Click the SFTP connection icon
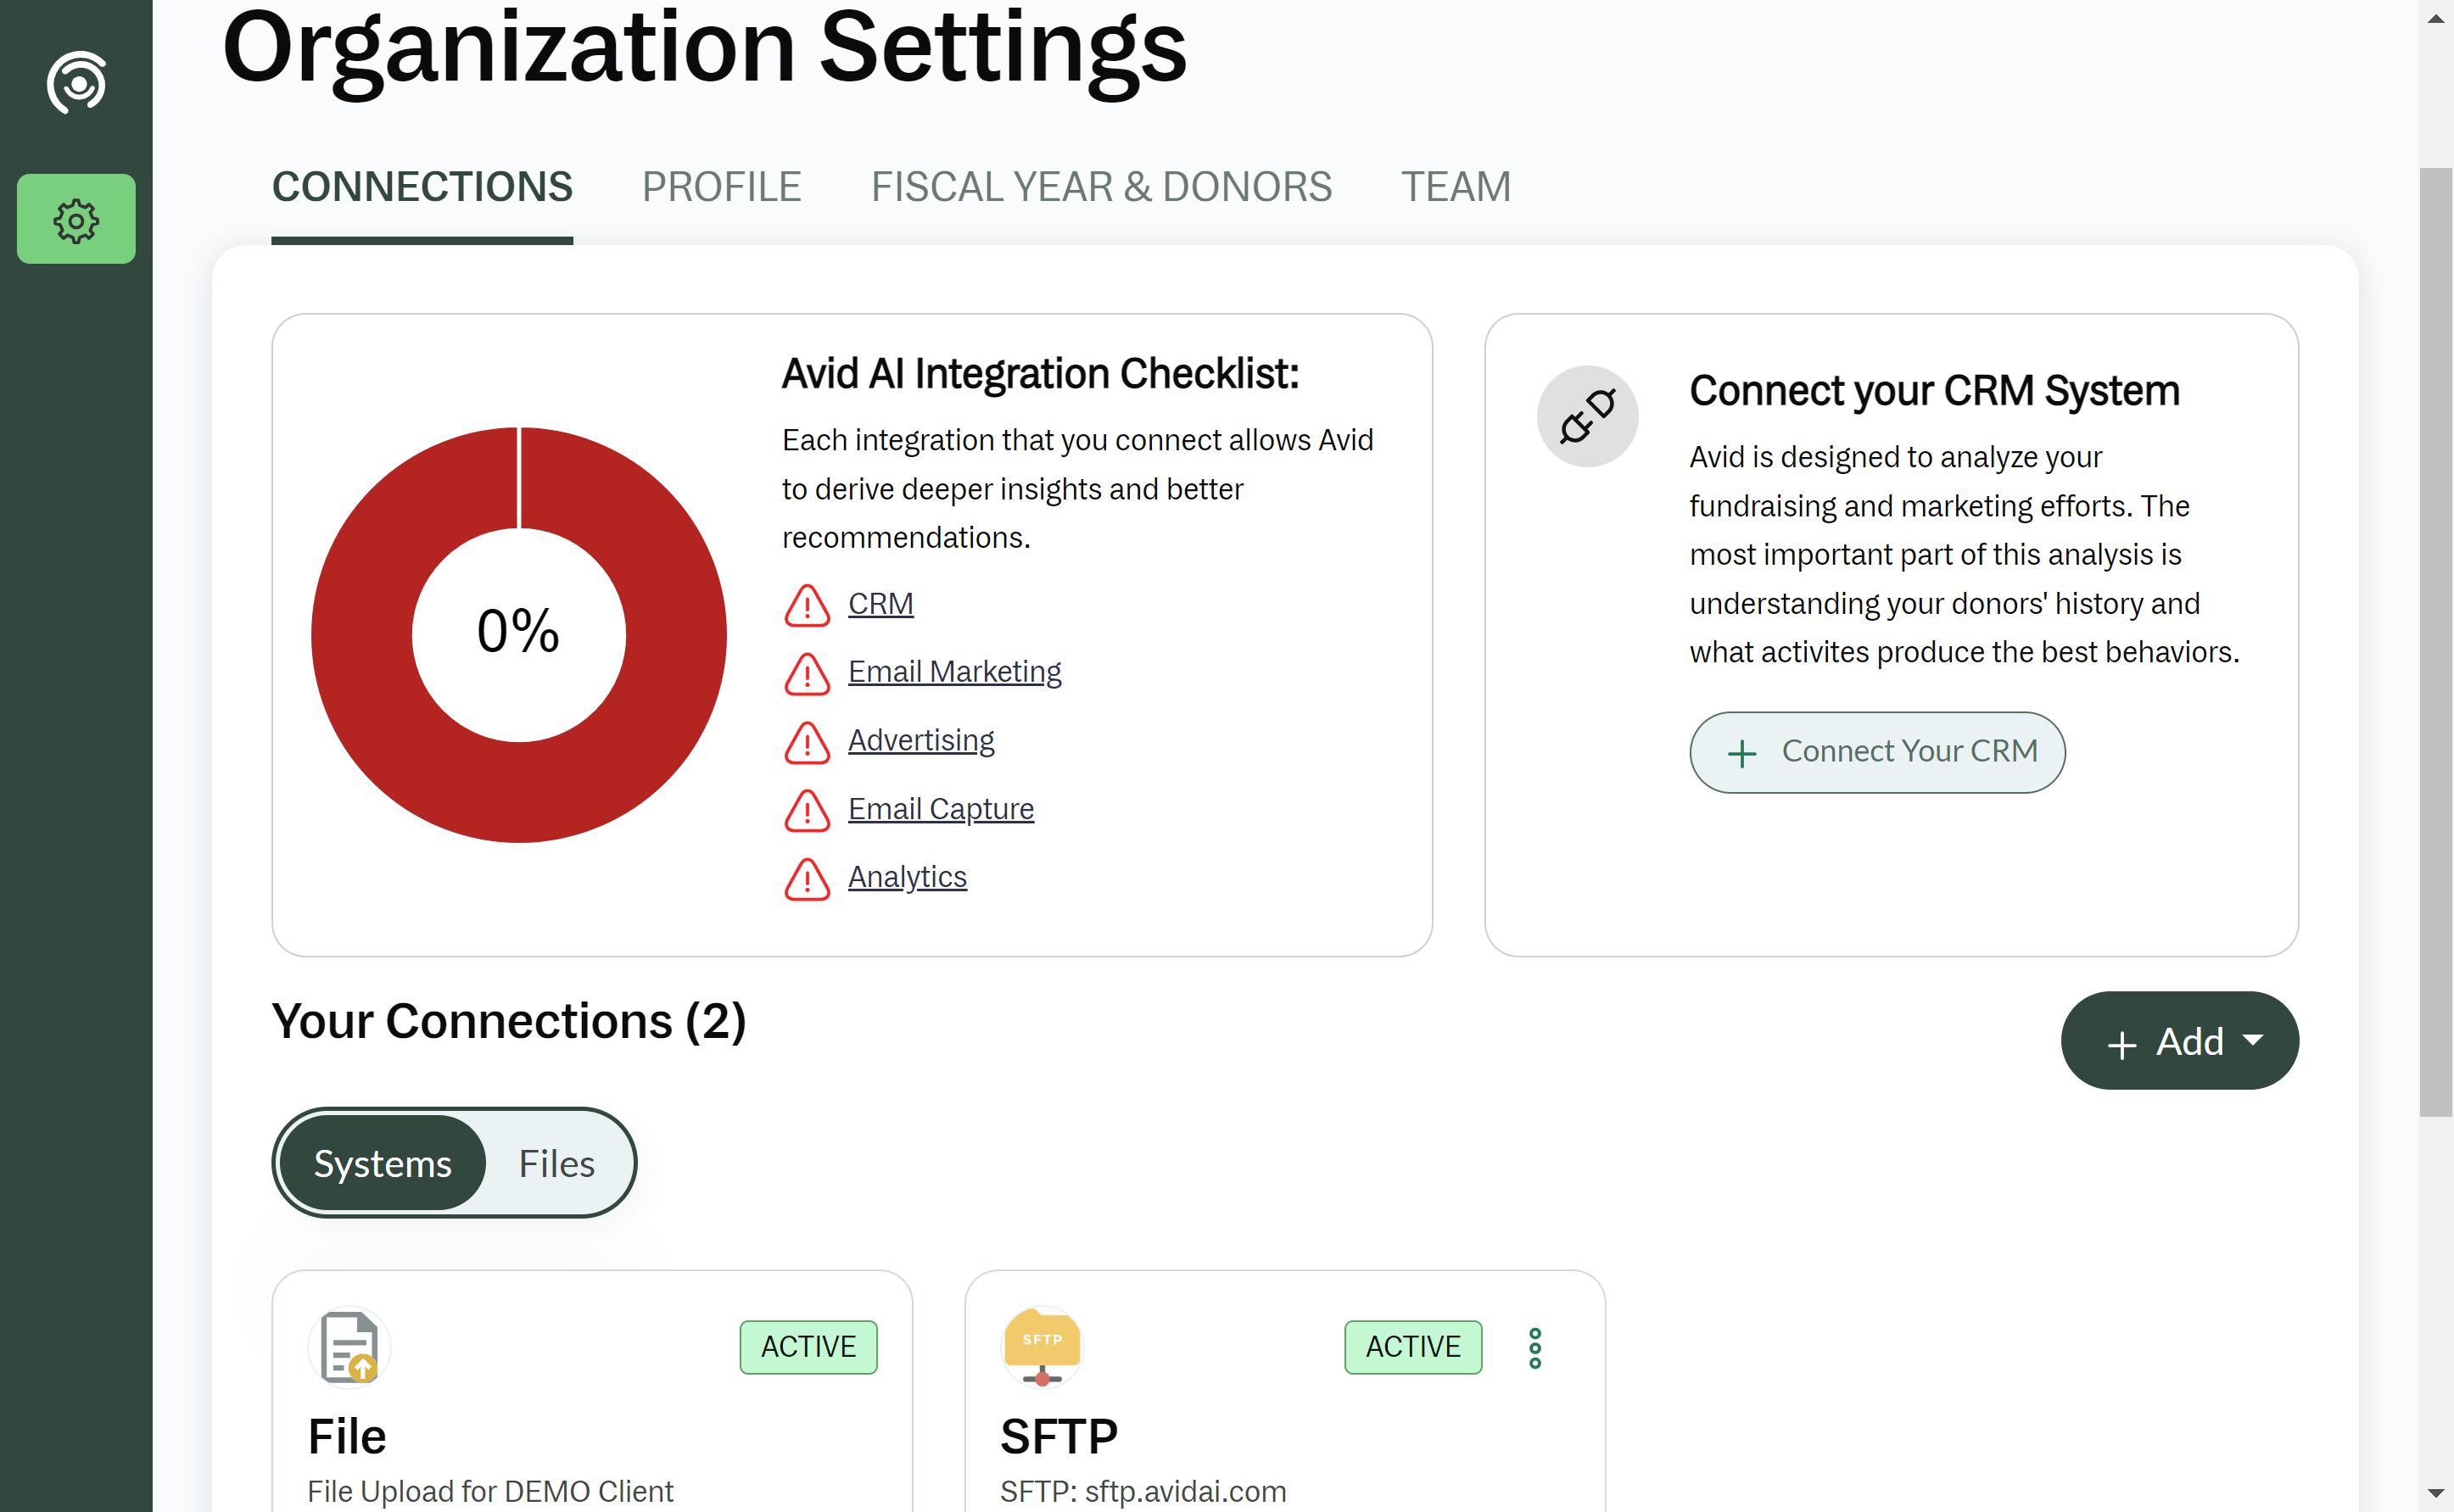 tap(1042, 1347)
